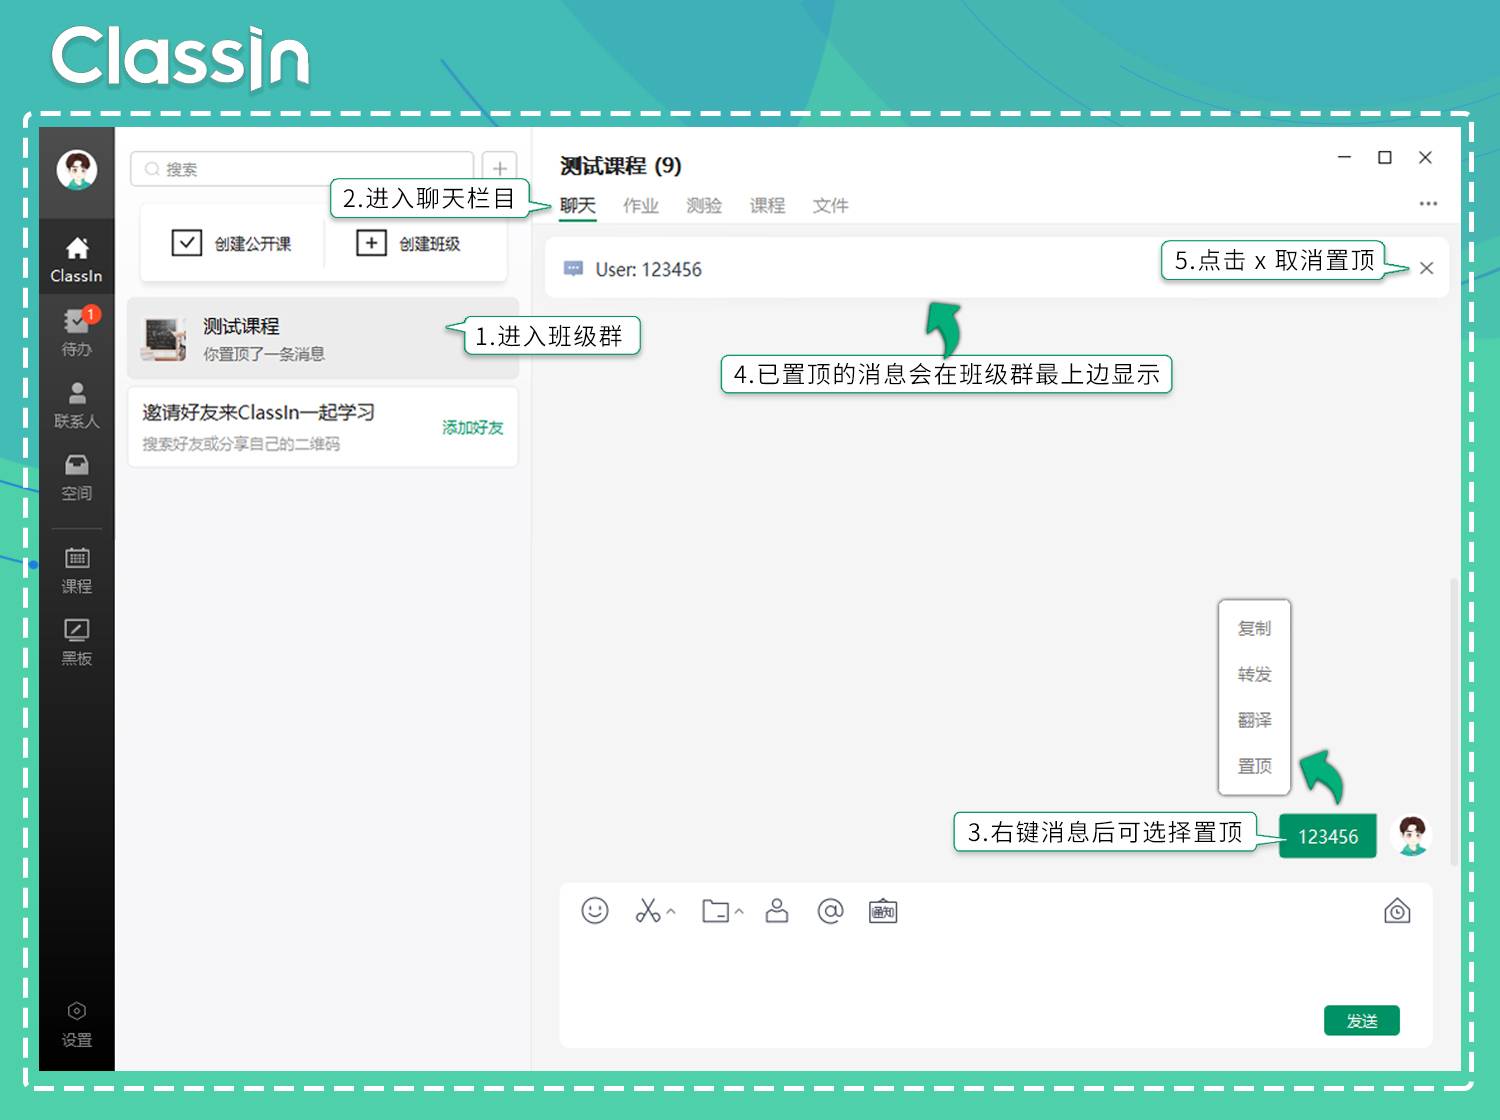
Task: Click the 测试课程 (9) group title
Action: click(x=620, y=165)
